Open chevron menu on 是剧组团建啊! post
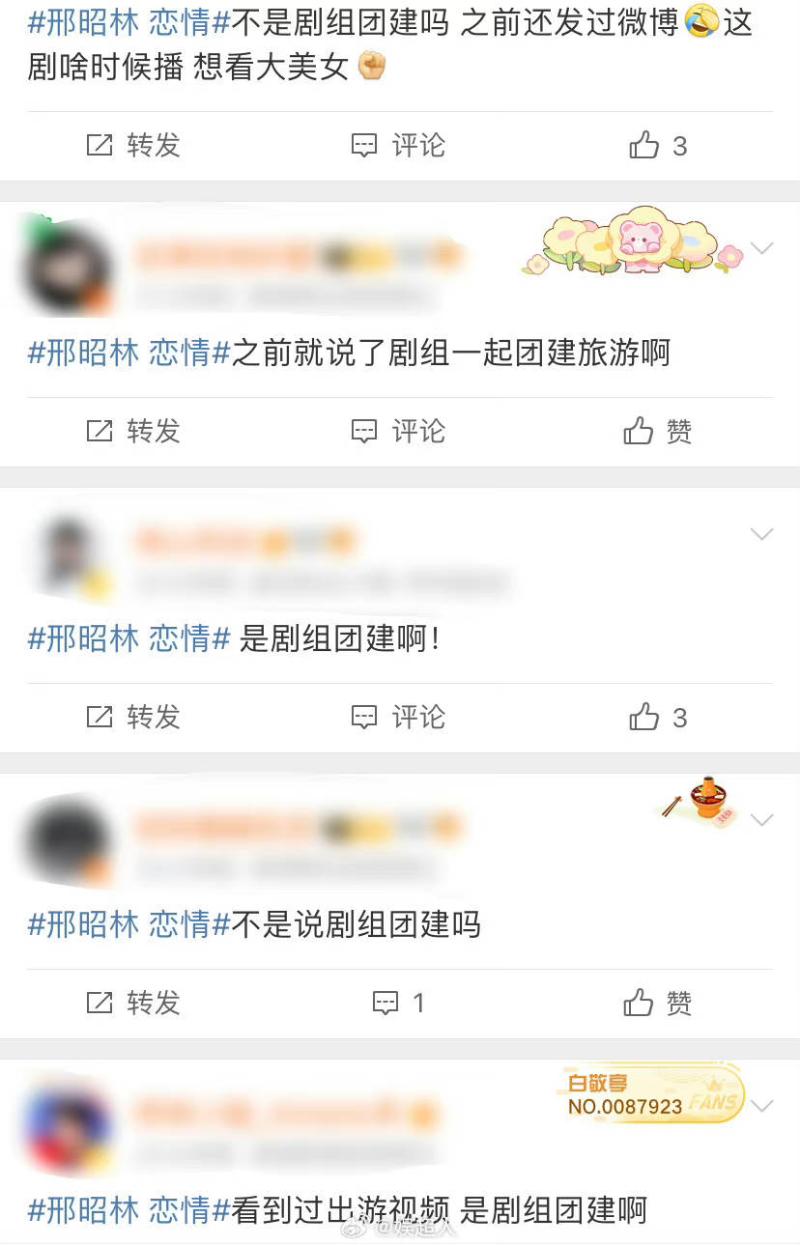Image resolution: width=800 pixels, height=1246 pixels. click(762, 534)
